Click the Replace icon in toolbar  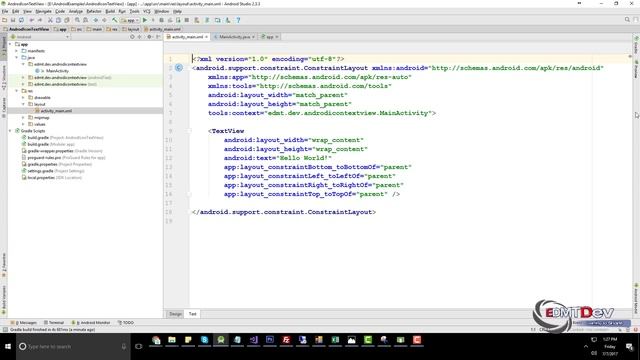[x=85, y=20]
